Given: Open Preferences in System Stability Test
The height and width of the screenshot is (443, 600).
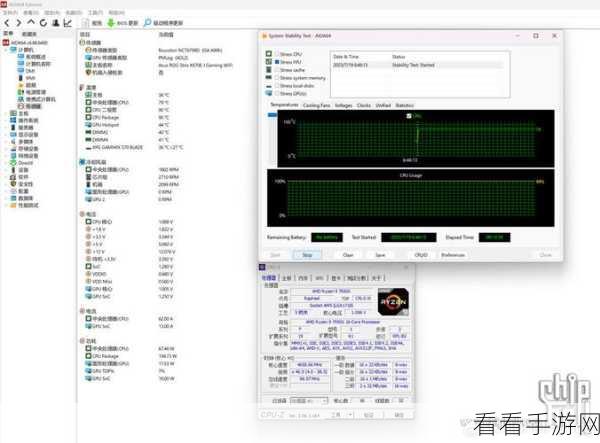Looking at the screenshot, I should (x=453, y=255).
